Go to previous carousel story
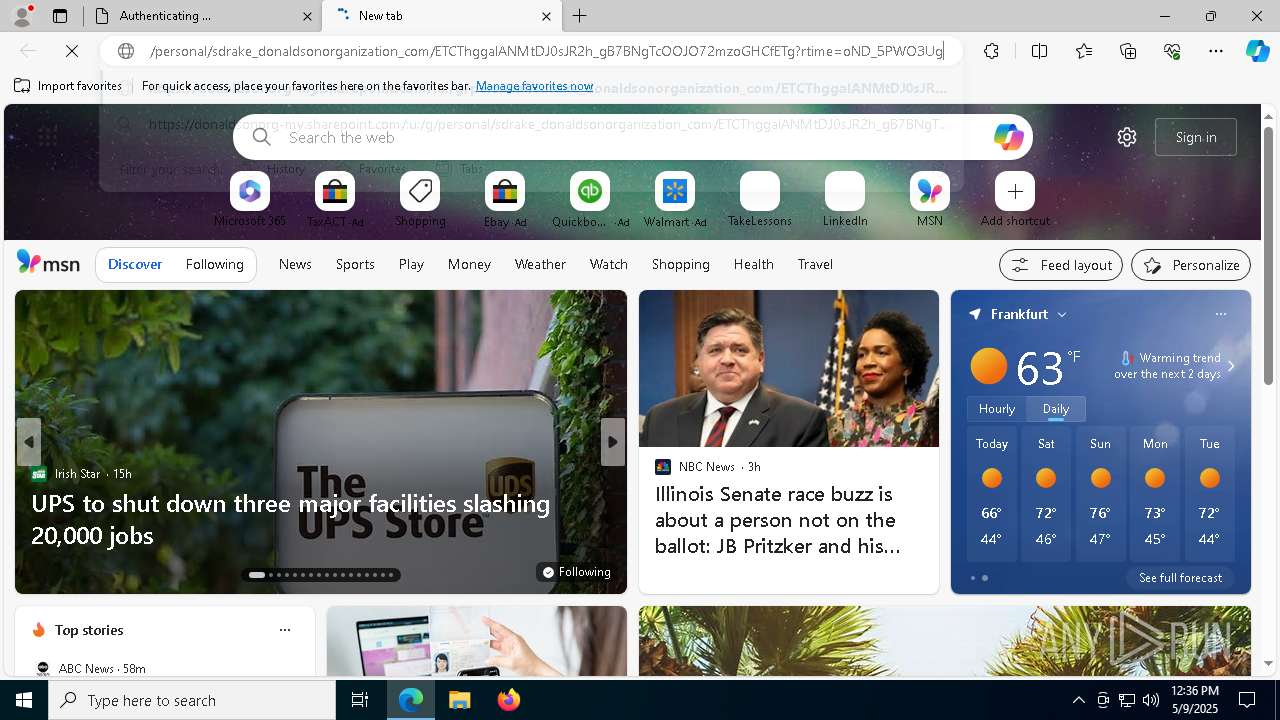 pos(29,442)
